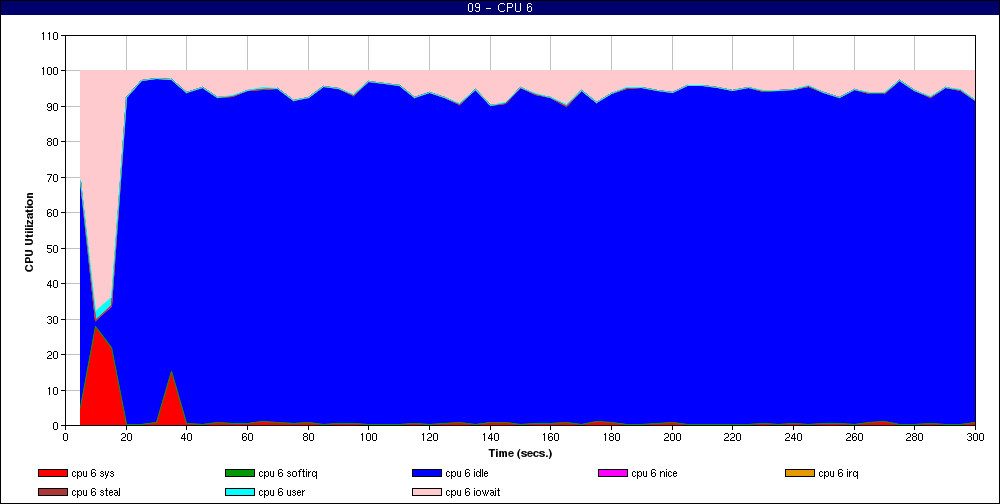This screenshot has height=504, width=1000.
Task: Click the red sys spike peak near 10 seconds
Action: [96, 327]
